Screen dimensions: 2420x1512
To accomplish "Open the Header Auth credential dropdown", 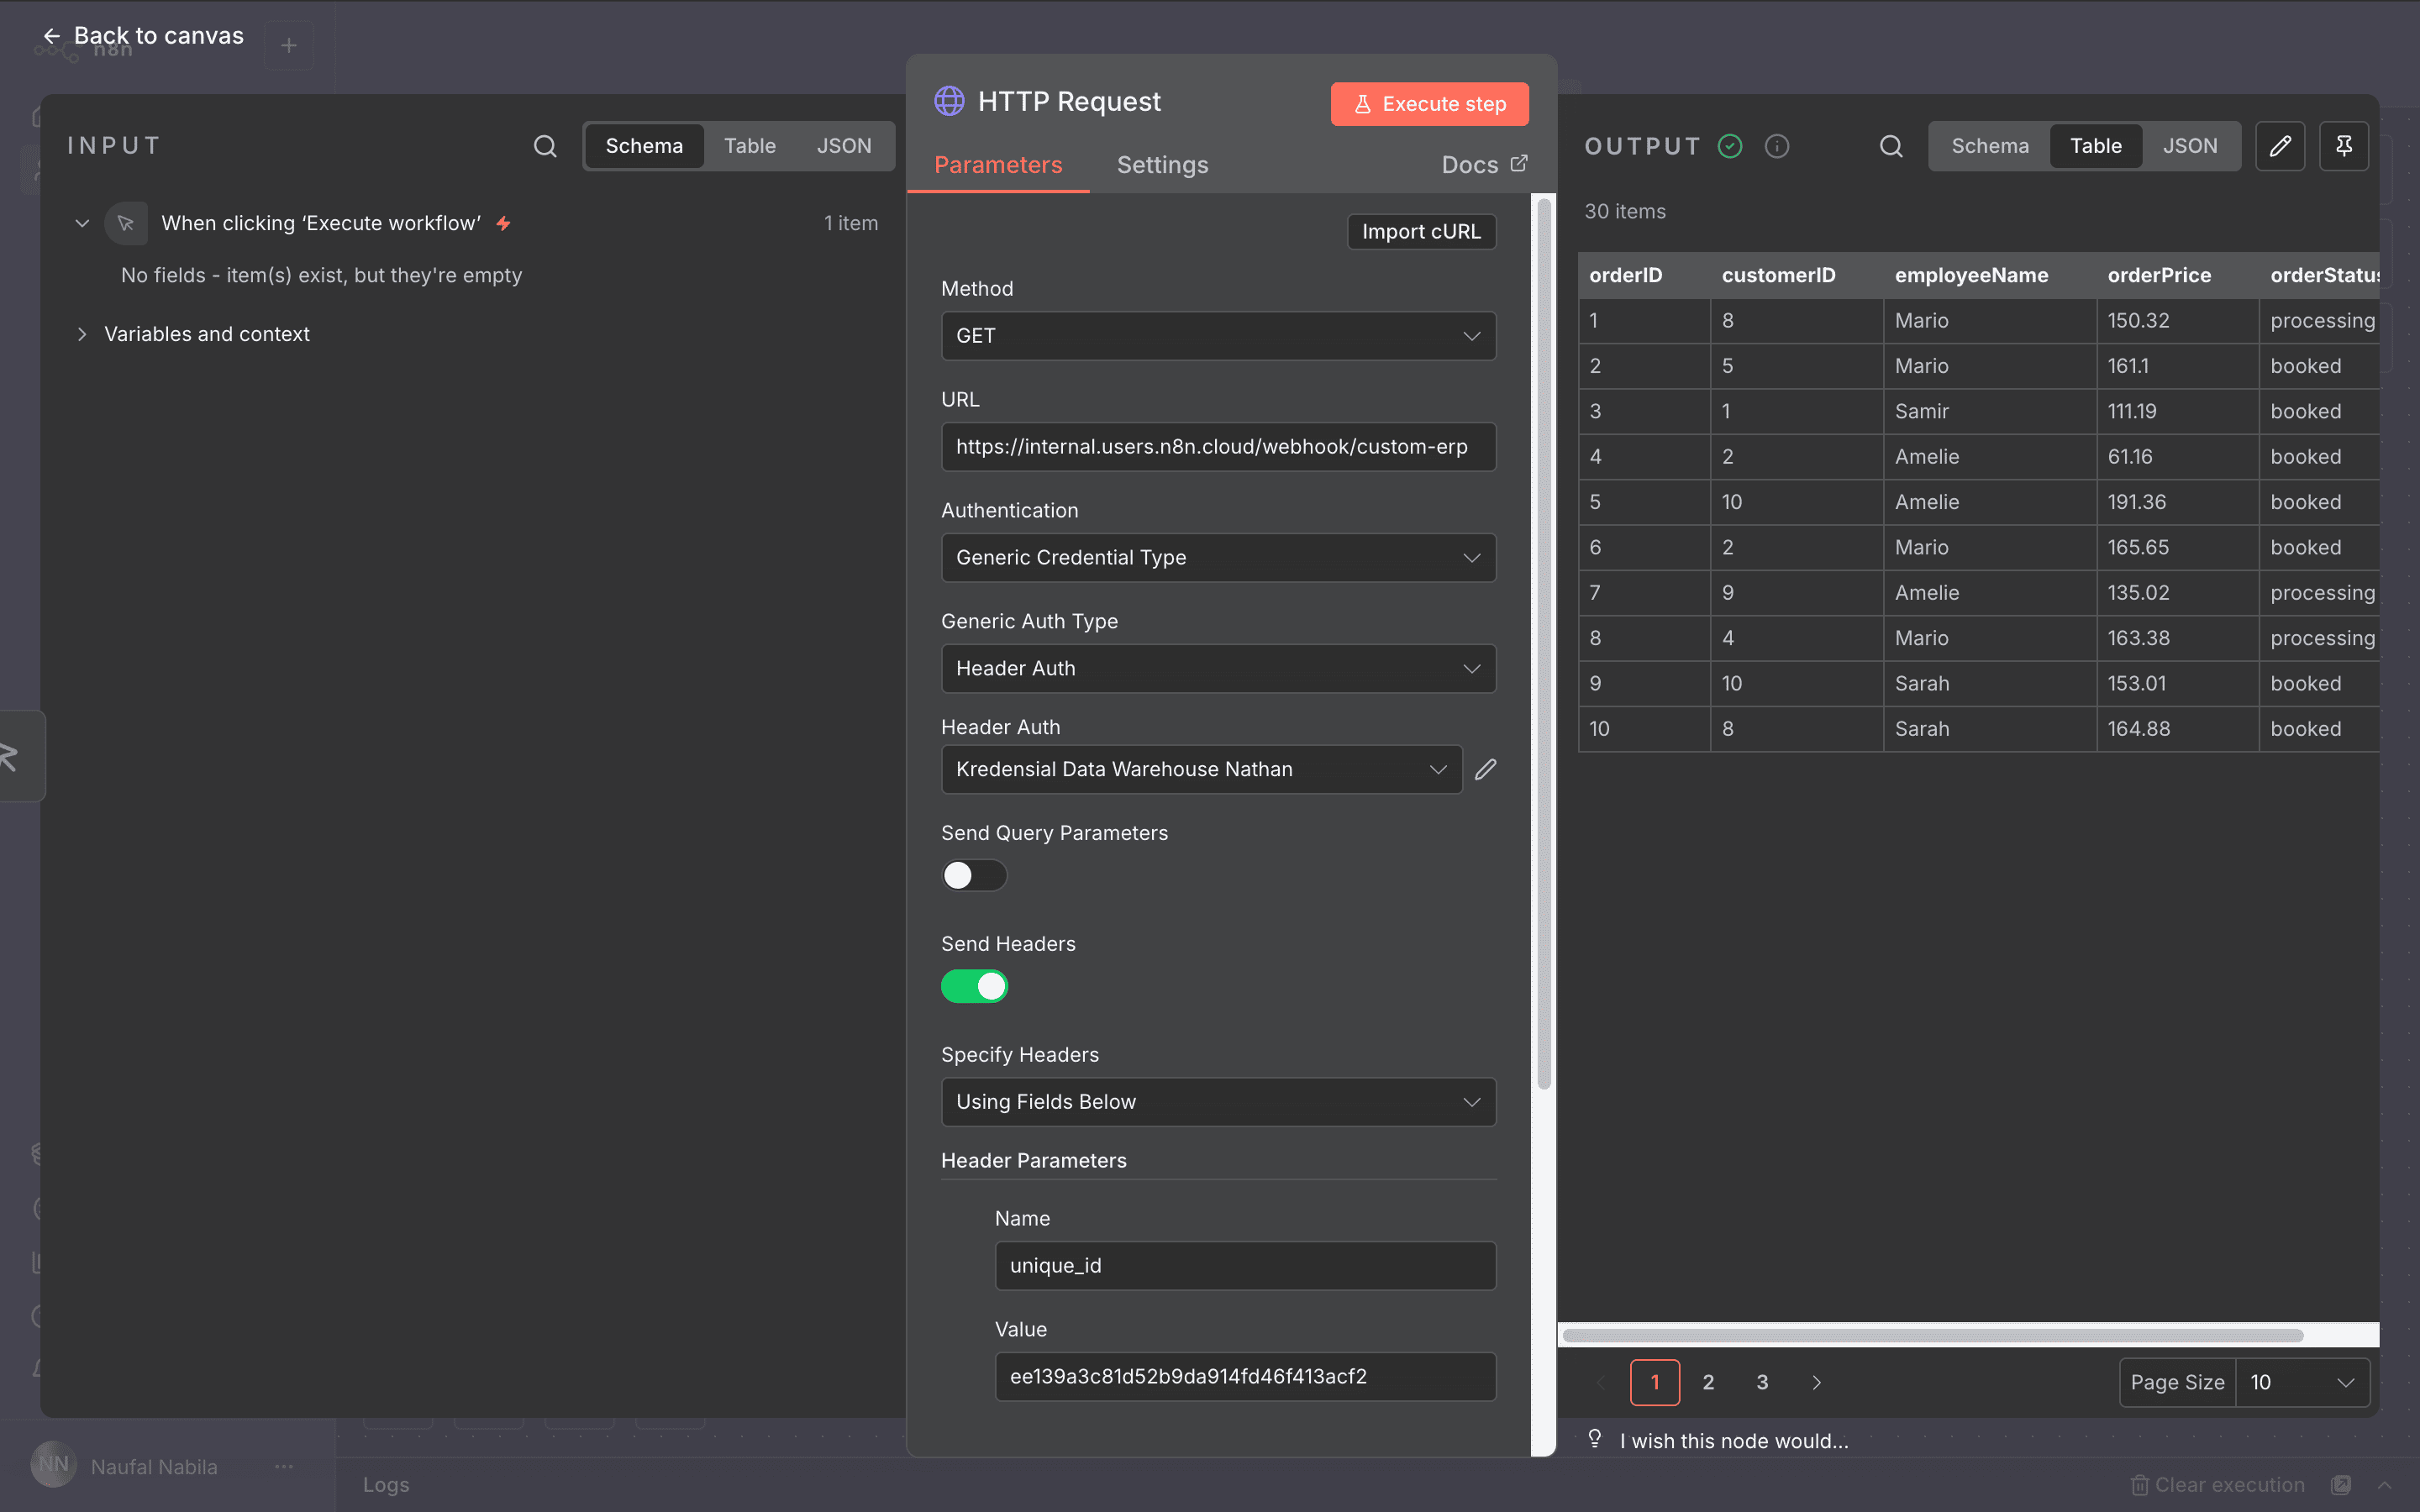I will point(1201,769).
